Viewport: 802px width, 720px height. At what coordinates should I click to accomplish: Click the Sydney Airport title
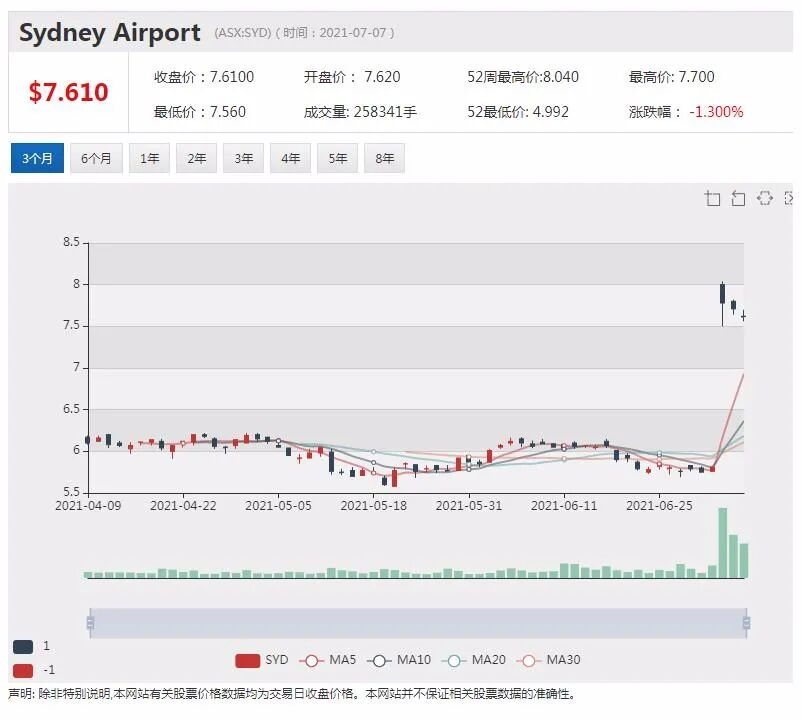(109, 33)
